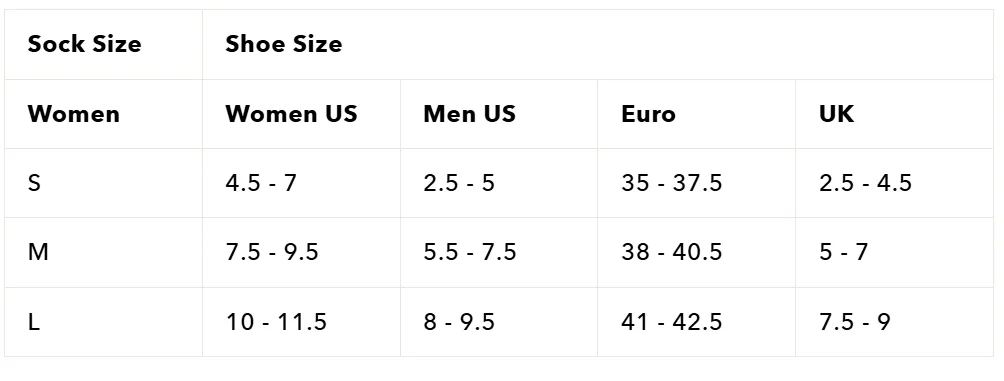Screen dimensions: 1004x381
Task: Click the 5.5 - 7.5 Men US cell
Action: pos(499,252)
